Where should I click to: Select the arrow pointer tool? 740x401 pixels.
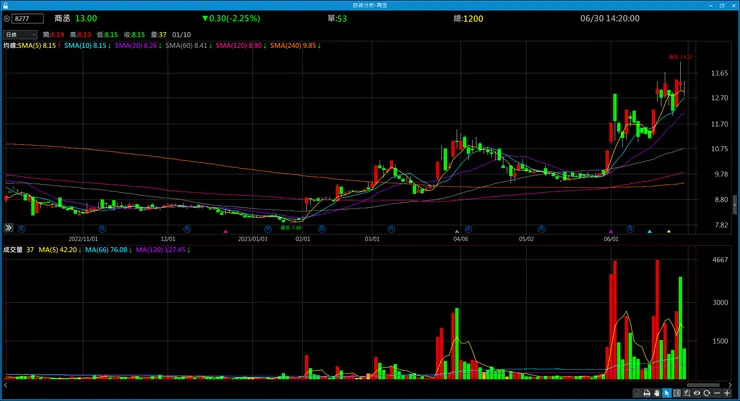[666, 393]
